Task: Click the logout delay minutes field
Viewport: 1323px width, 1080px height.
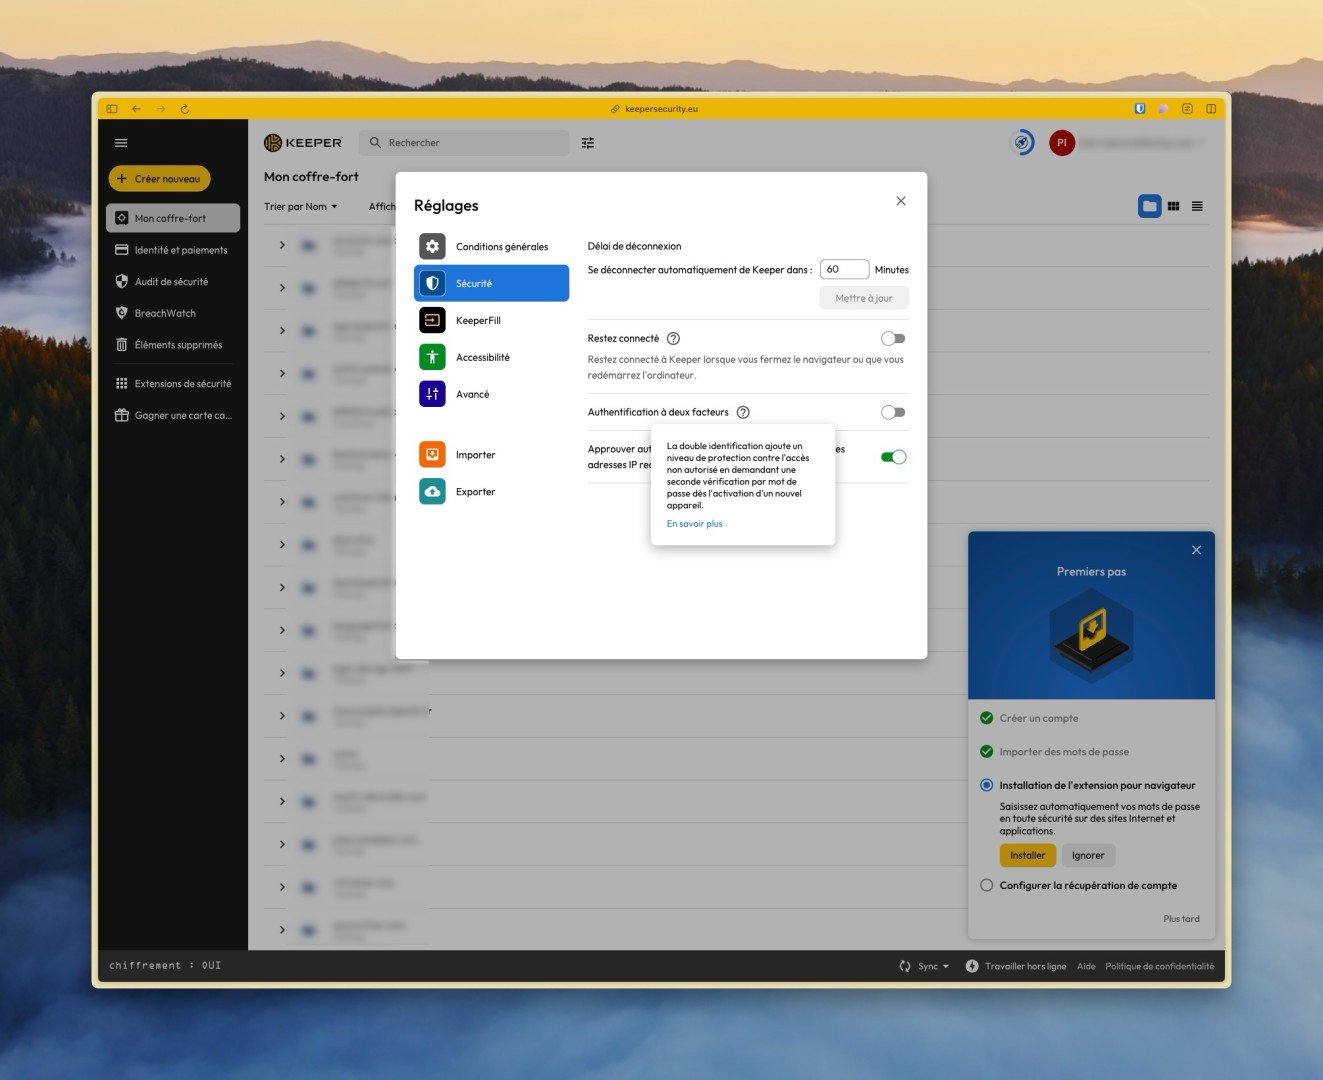Action: click(844, 270)
